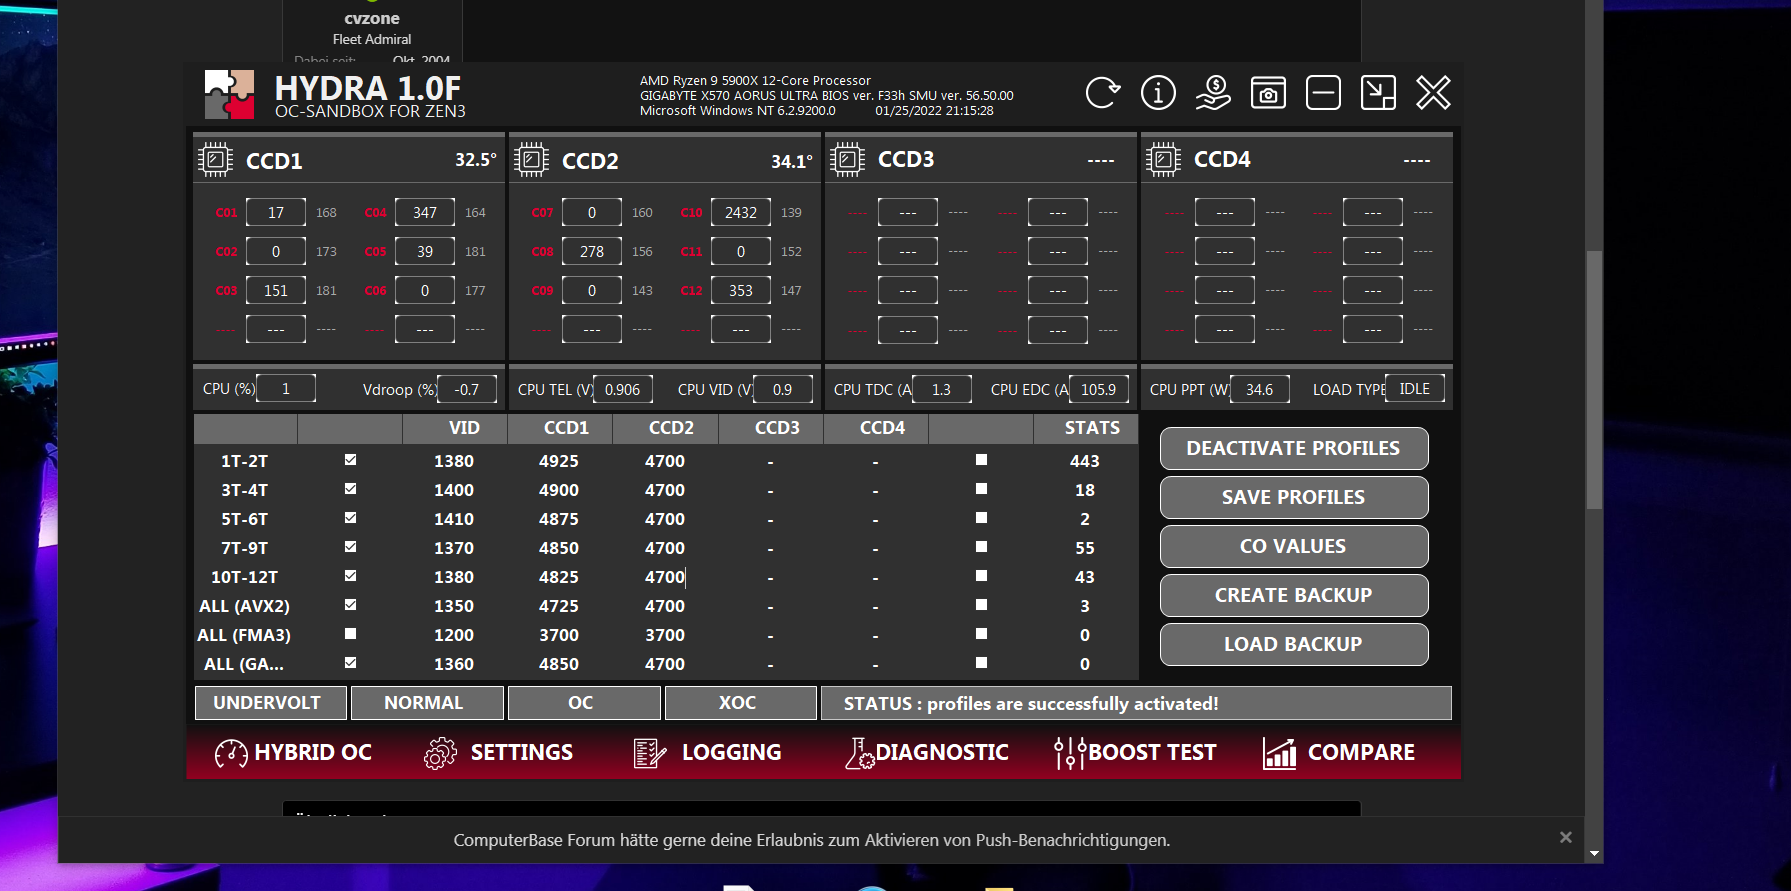Click the browser page vertical scrollbar
1791x891 pixels.
pyautogui.click(x=1594, y=380)
